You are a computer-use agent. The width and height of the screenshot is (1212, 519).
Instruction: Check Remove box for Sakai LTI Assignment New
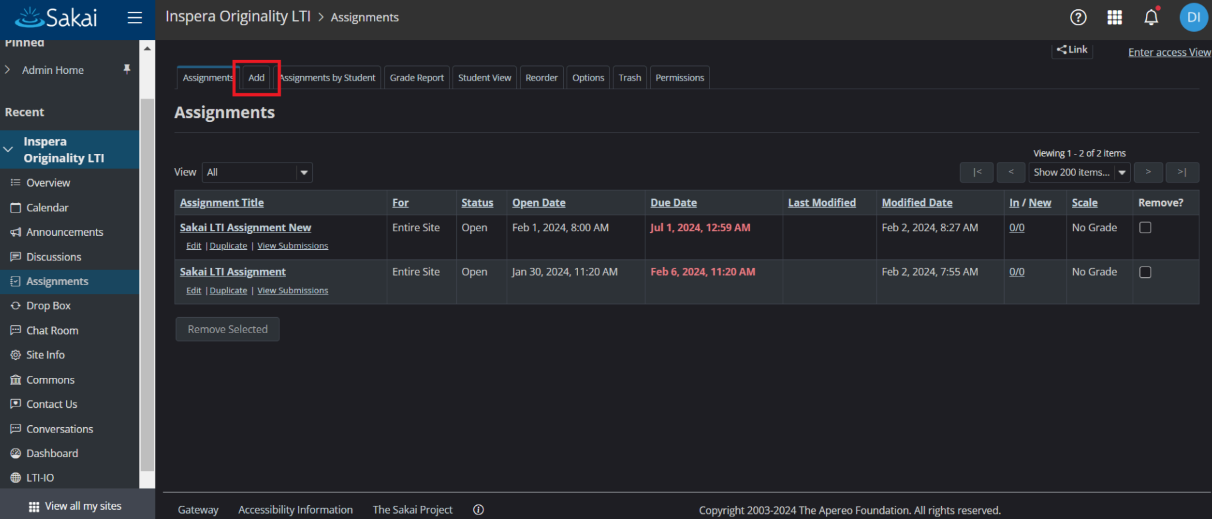click(1145, 227)
